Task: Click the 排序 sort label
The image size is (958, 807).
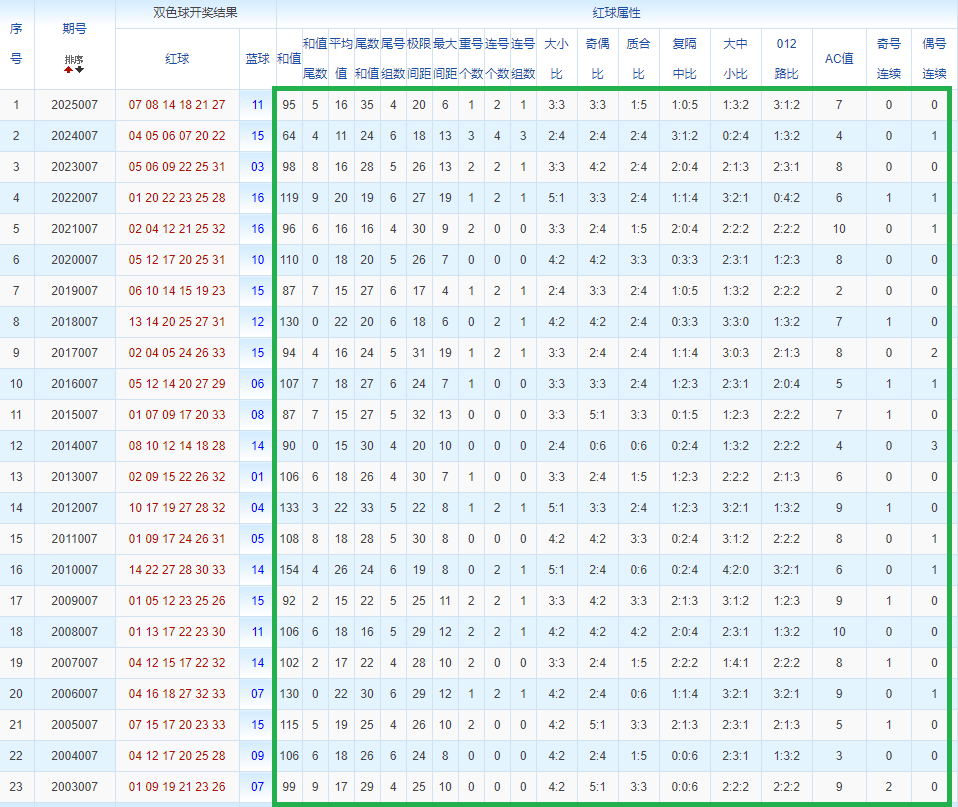Action: 74,59
